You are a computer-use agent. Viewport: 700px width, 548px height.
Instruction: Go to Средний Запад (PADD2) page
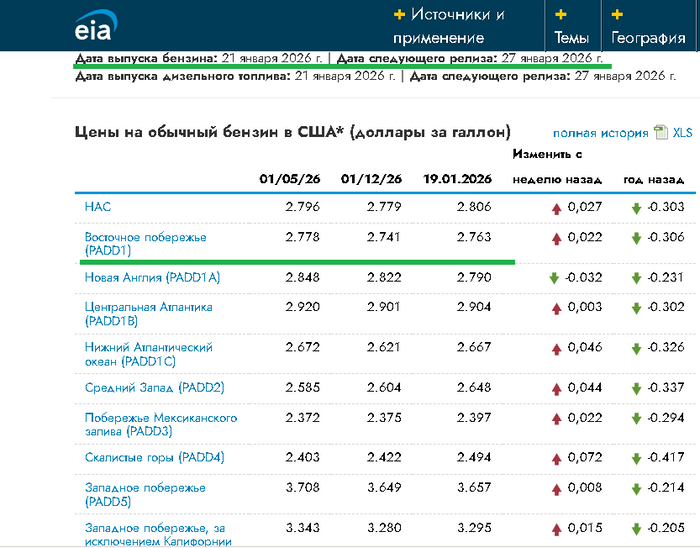pyautogui.click(x=154, y=387)
